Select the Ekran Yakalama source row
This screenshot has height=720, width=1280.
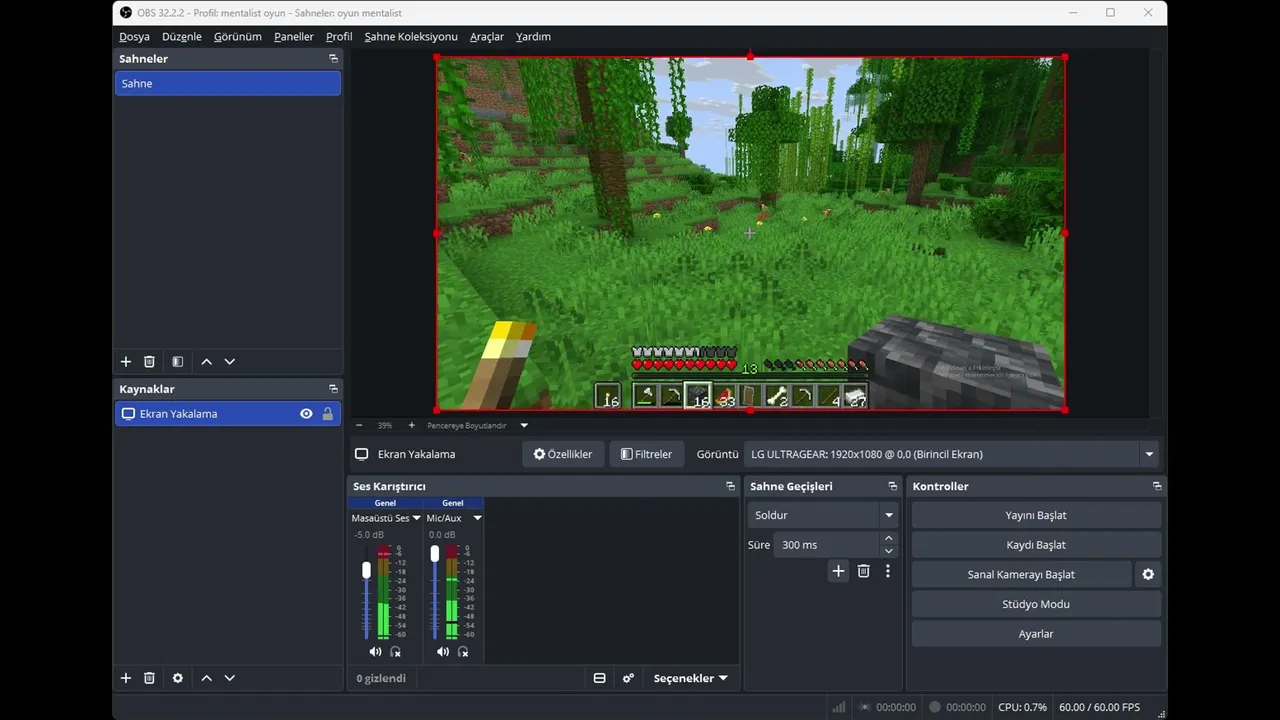point(228,414)
